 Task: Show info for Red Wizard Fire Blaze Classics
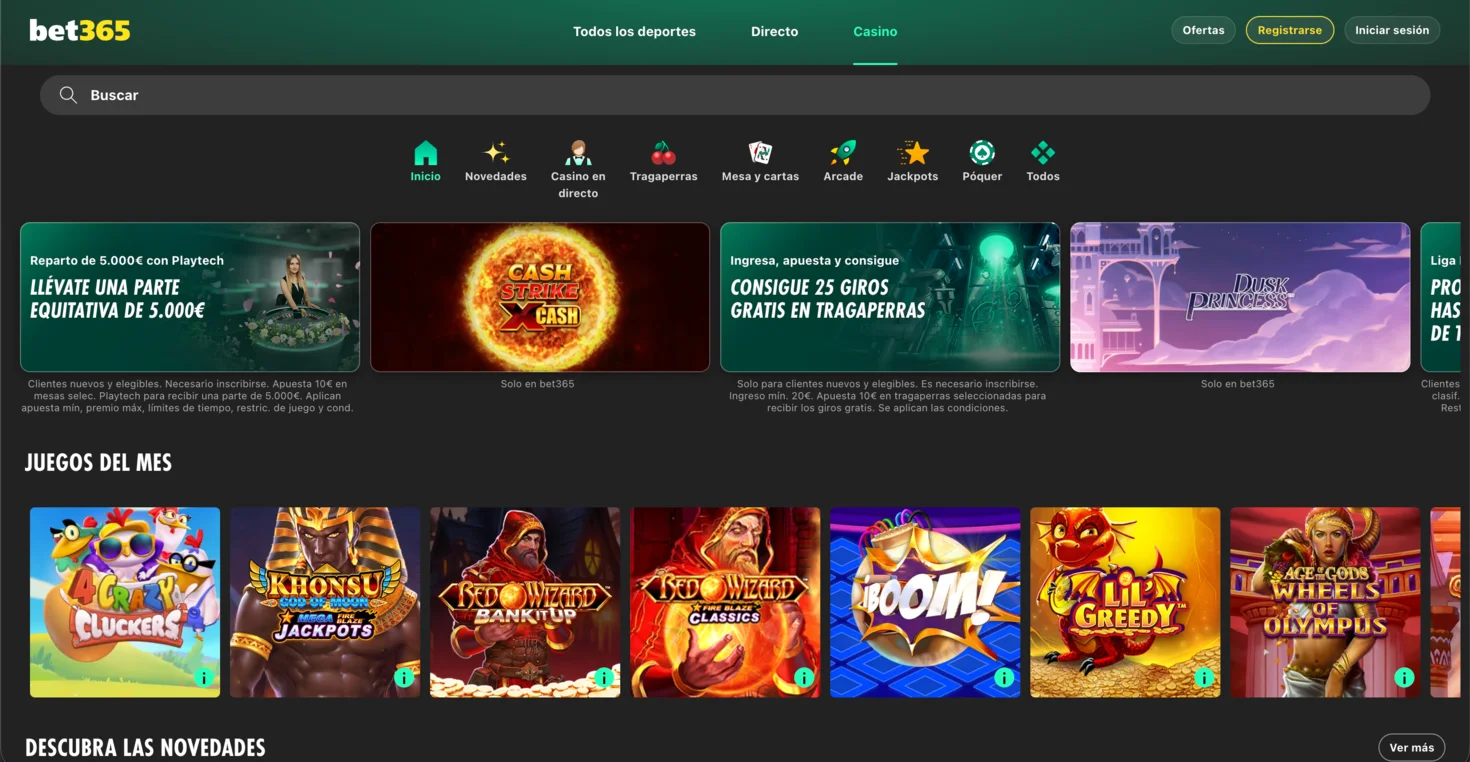[x=804, y=678]
